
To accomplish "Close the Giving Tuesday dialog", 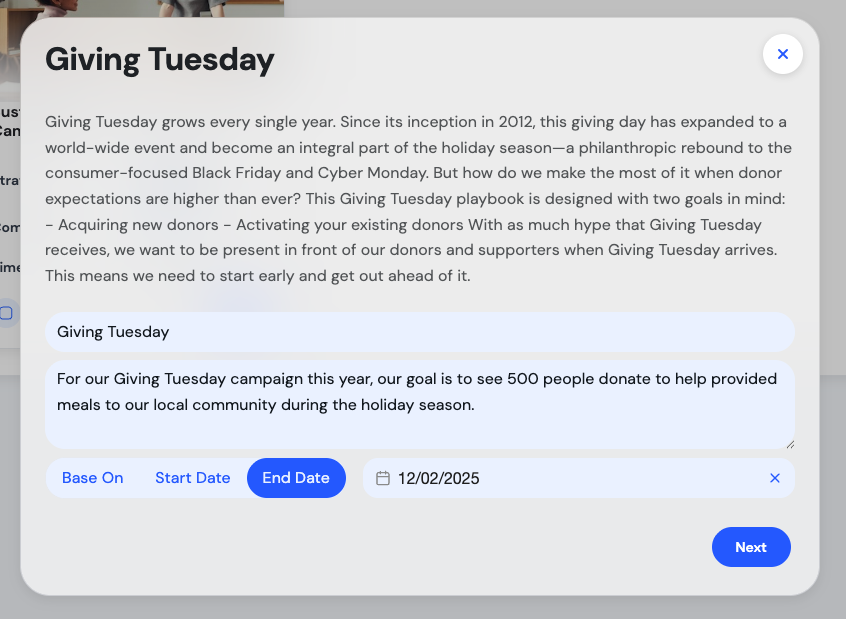I will coord(782,54).
